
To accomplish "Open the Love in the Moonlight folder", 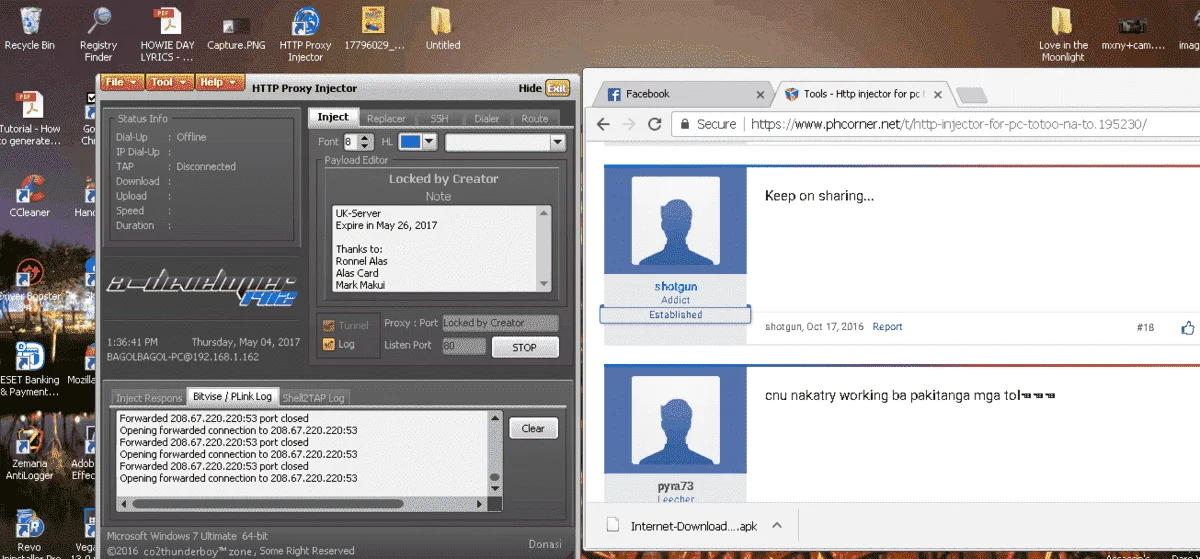I will 1063,34.
